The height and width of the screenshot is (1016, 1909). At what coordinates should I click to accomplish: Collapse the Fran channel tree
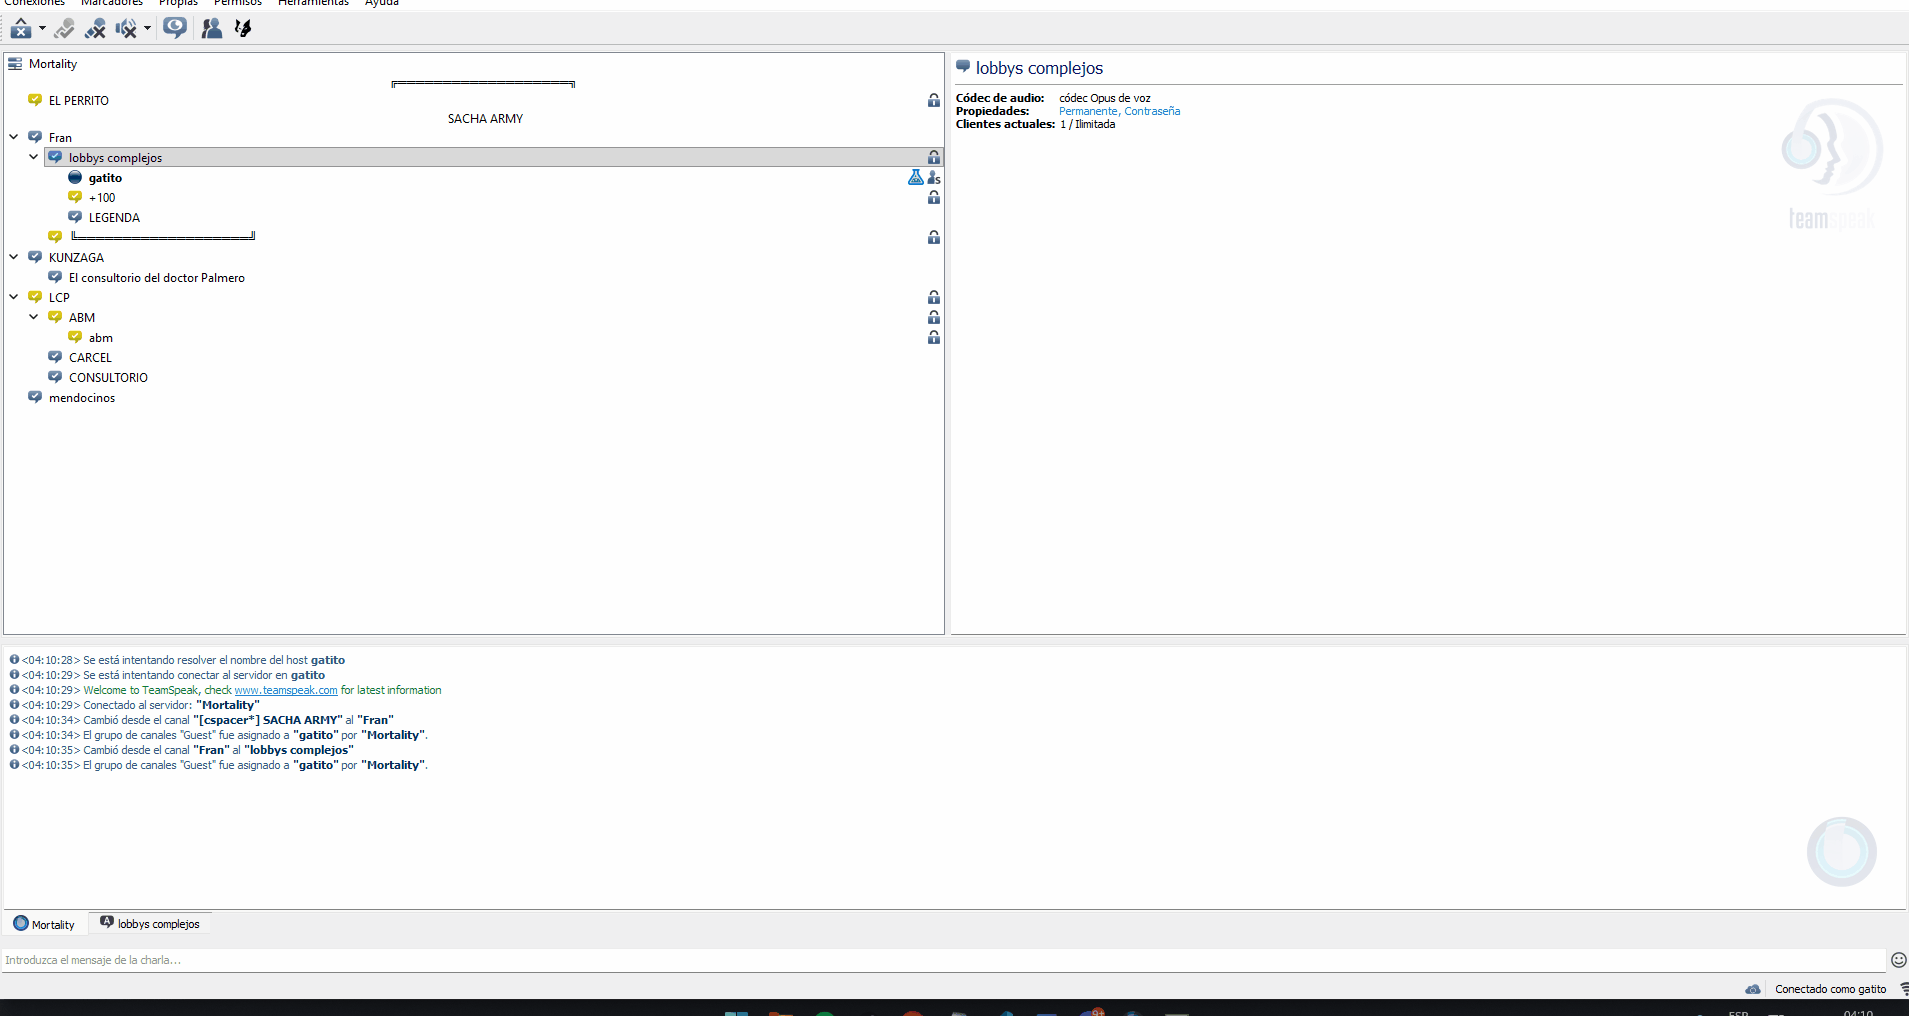[13, 137]
